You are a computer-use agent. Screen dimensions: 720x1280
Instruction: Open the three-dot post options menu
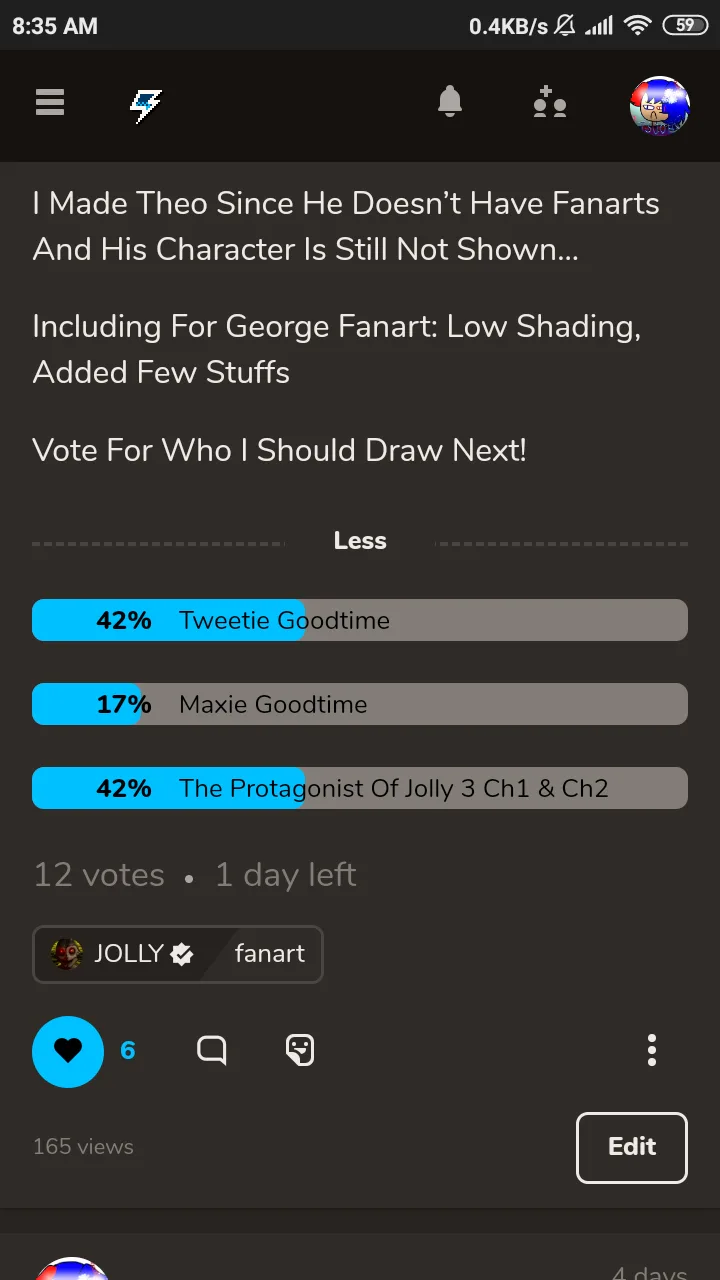(x=652, y=1050)
